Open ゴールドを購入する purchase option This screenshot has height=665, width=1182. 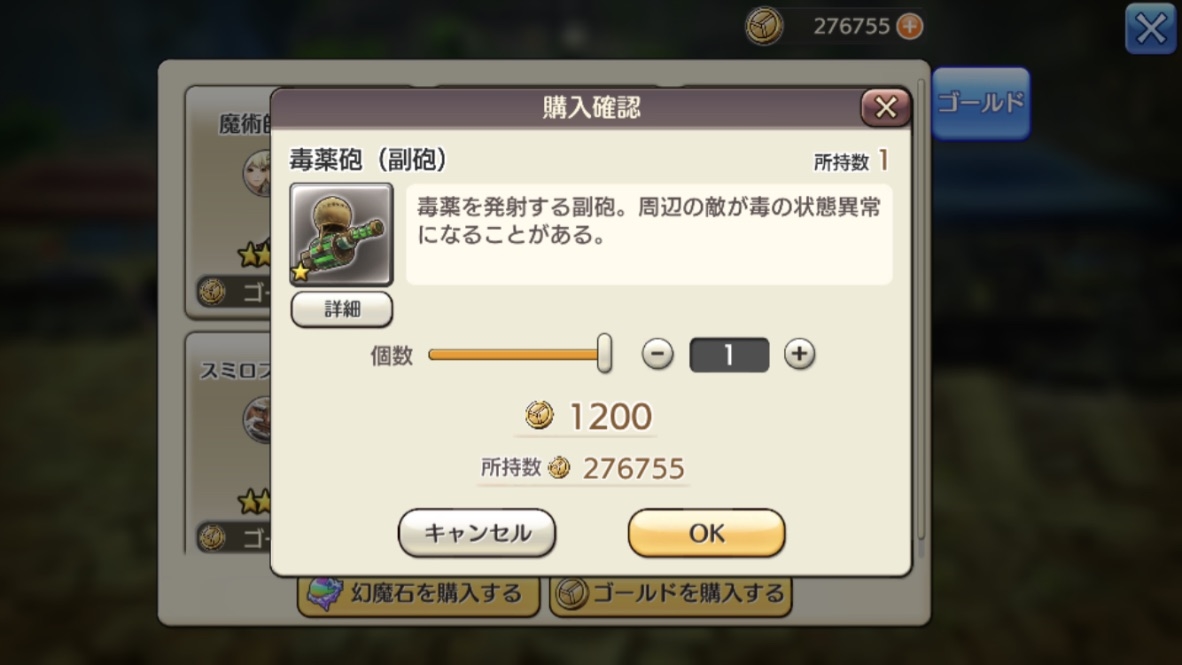[671, 595]
